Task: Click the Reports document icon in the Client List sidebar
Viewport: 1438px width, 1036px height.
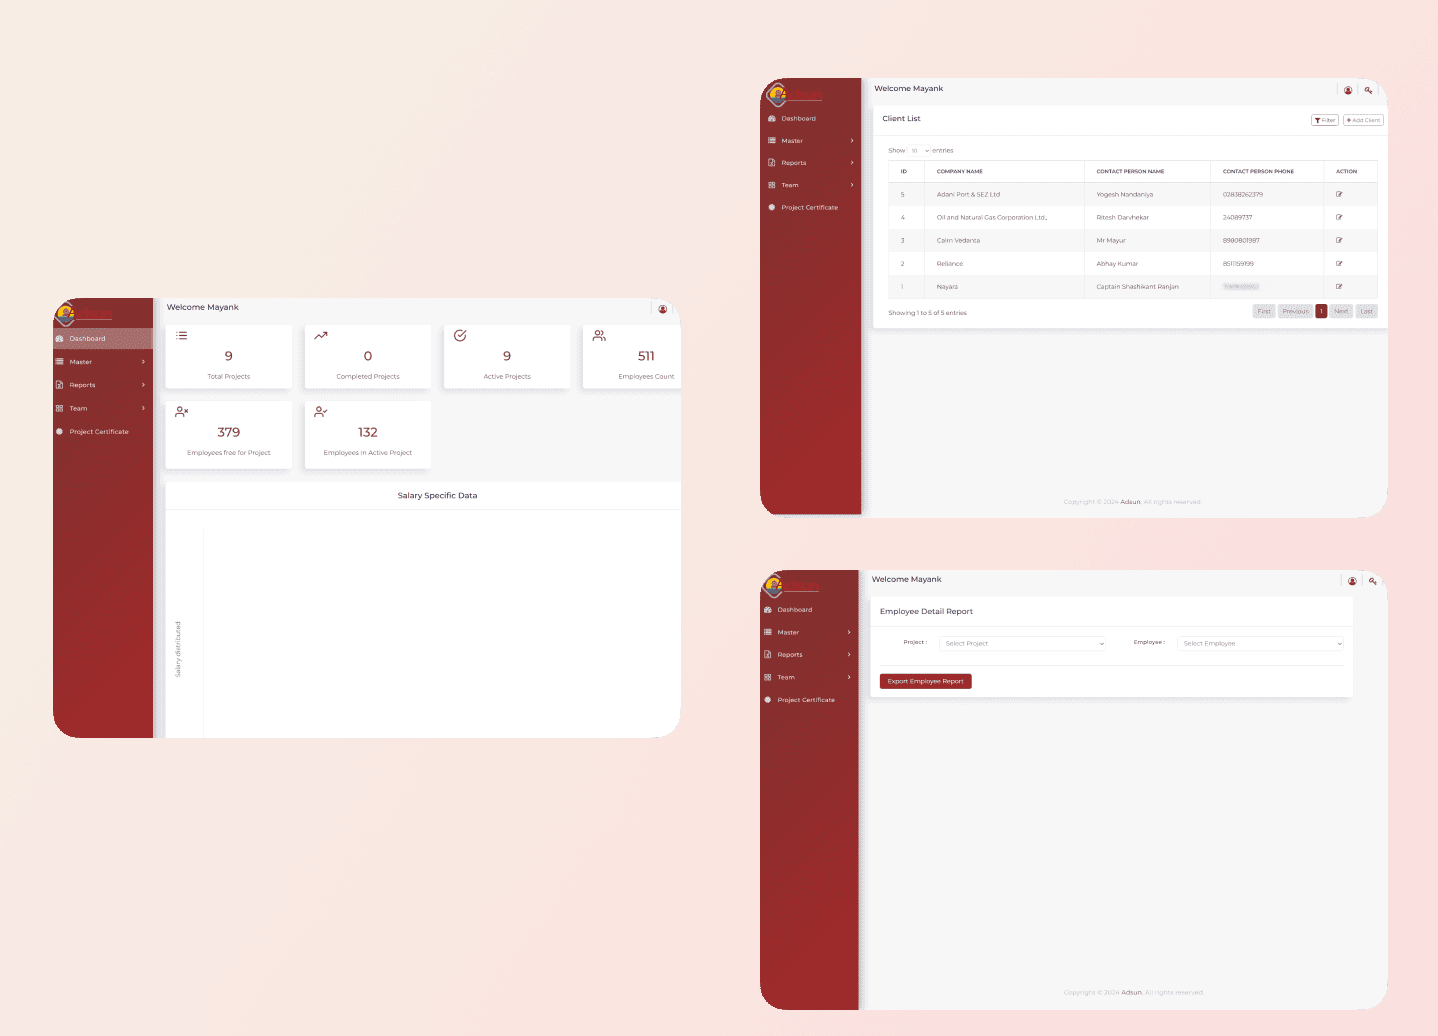Action: point(771,163)
